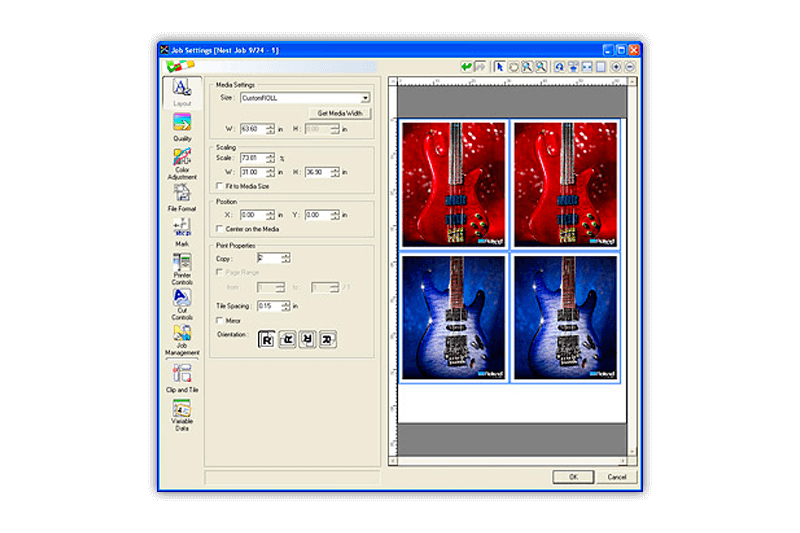Check Center on the Media option
The image size is (800, 533).
coord(220,229)
